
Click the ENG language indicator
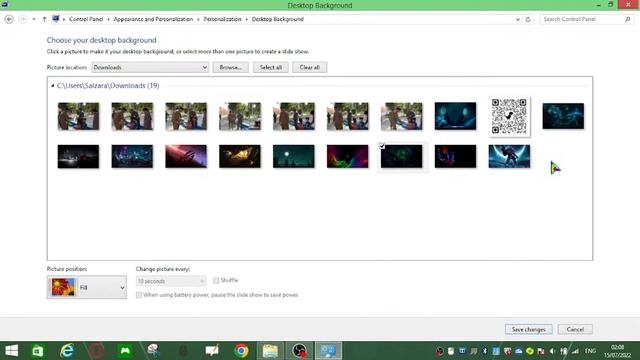(590, 351)
